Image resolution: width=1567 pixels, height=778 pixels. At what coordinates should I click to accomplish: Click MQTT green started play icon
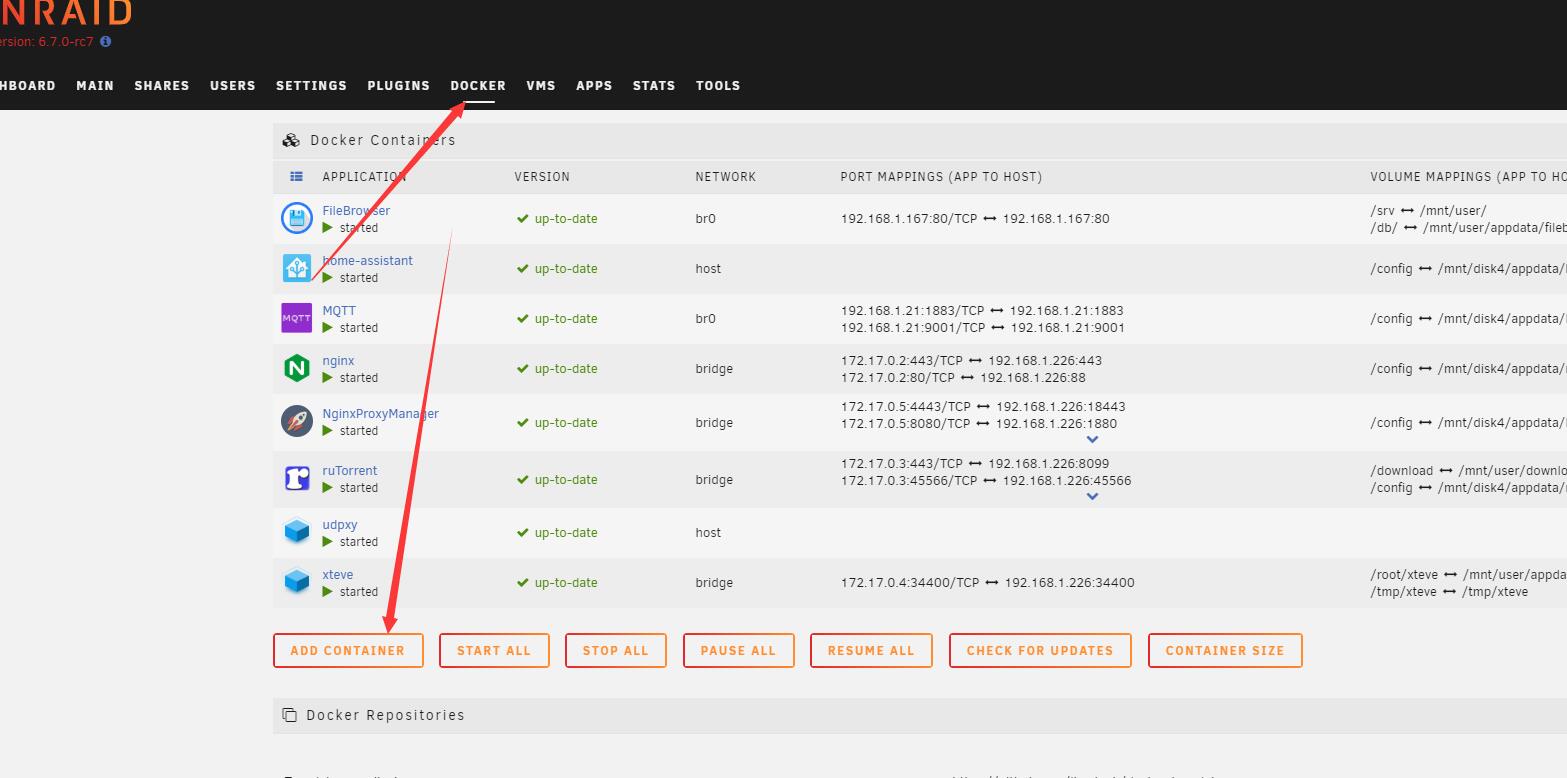pos(328,328)
